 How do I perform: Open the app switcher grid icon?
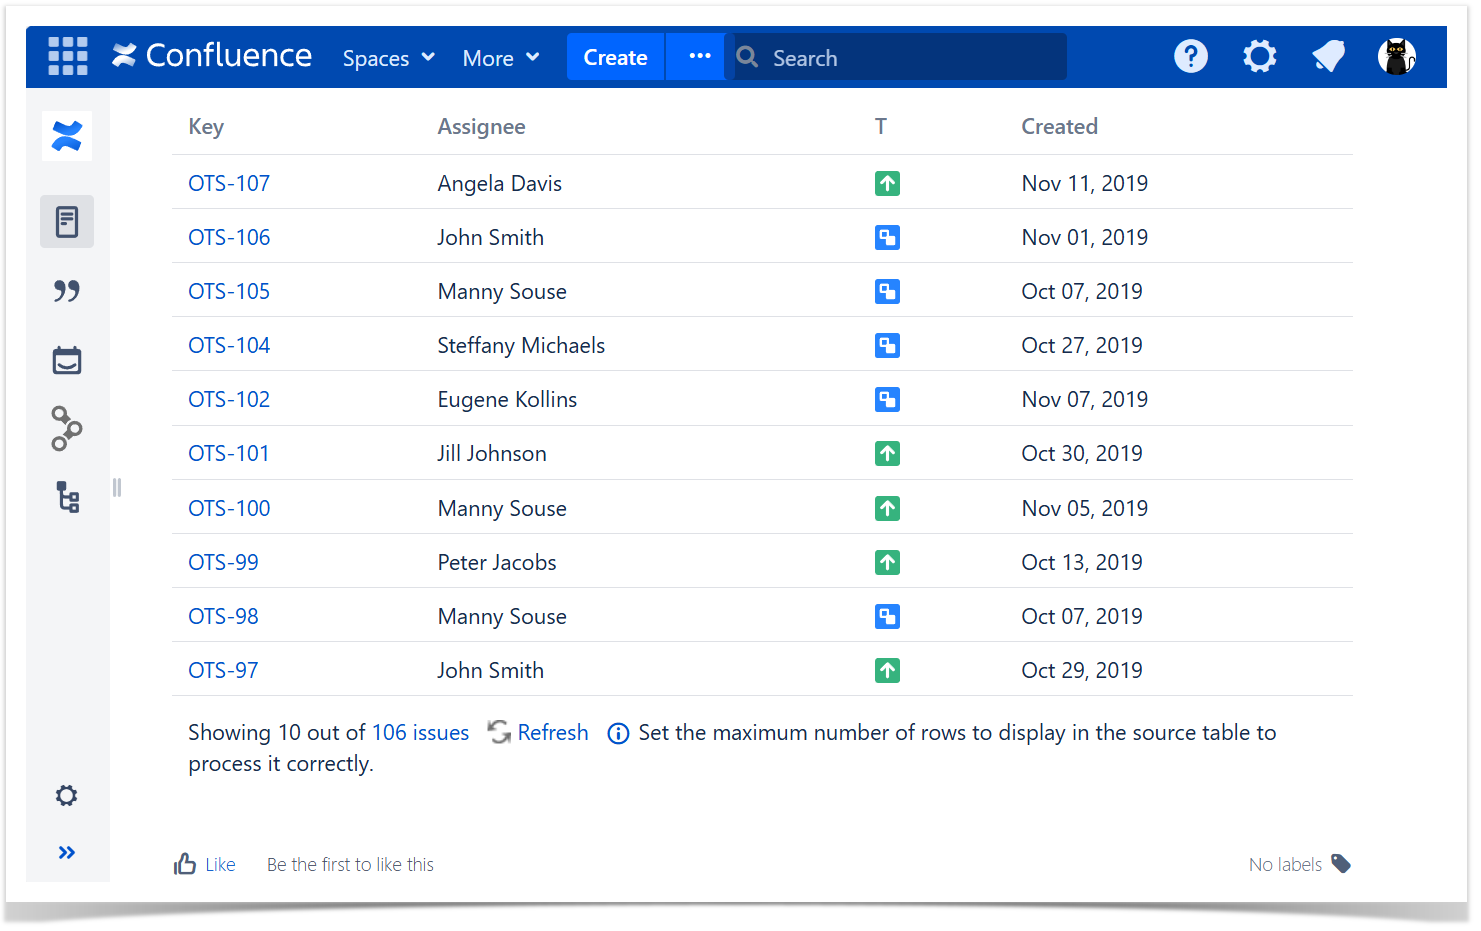pos(68,57)
